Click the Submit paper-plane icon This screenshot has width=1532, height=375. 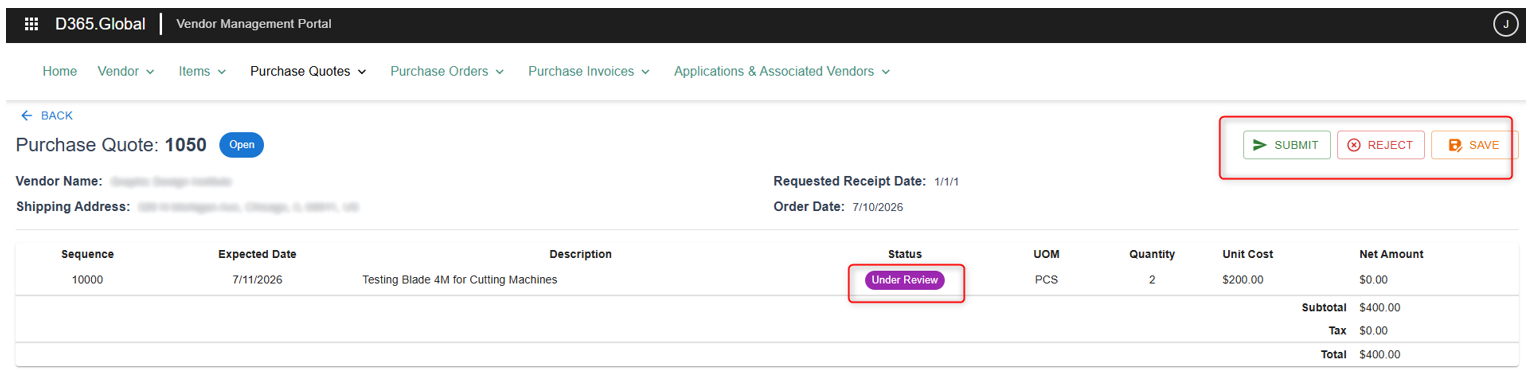point(1260,145)
